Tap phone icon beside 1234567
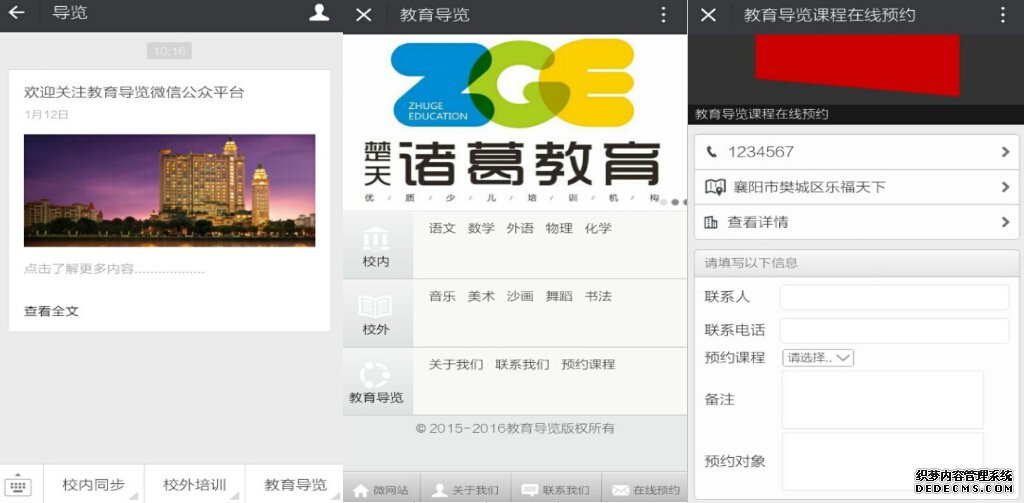 [x=712, y=152]
